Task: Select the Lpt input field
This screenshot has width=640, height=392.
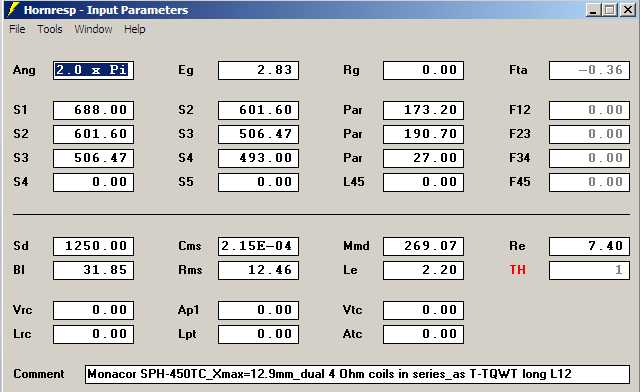Action: coord(258,334)
